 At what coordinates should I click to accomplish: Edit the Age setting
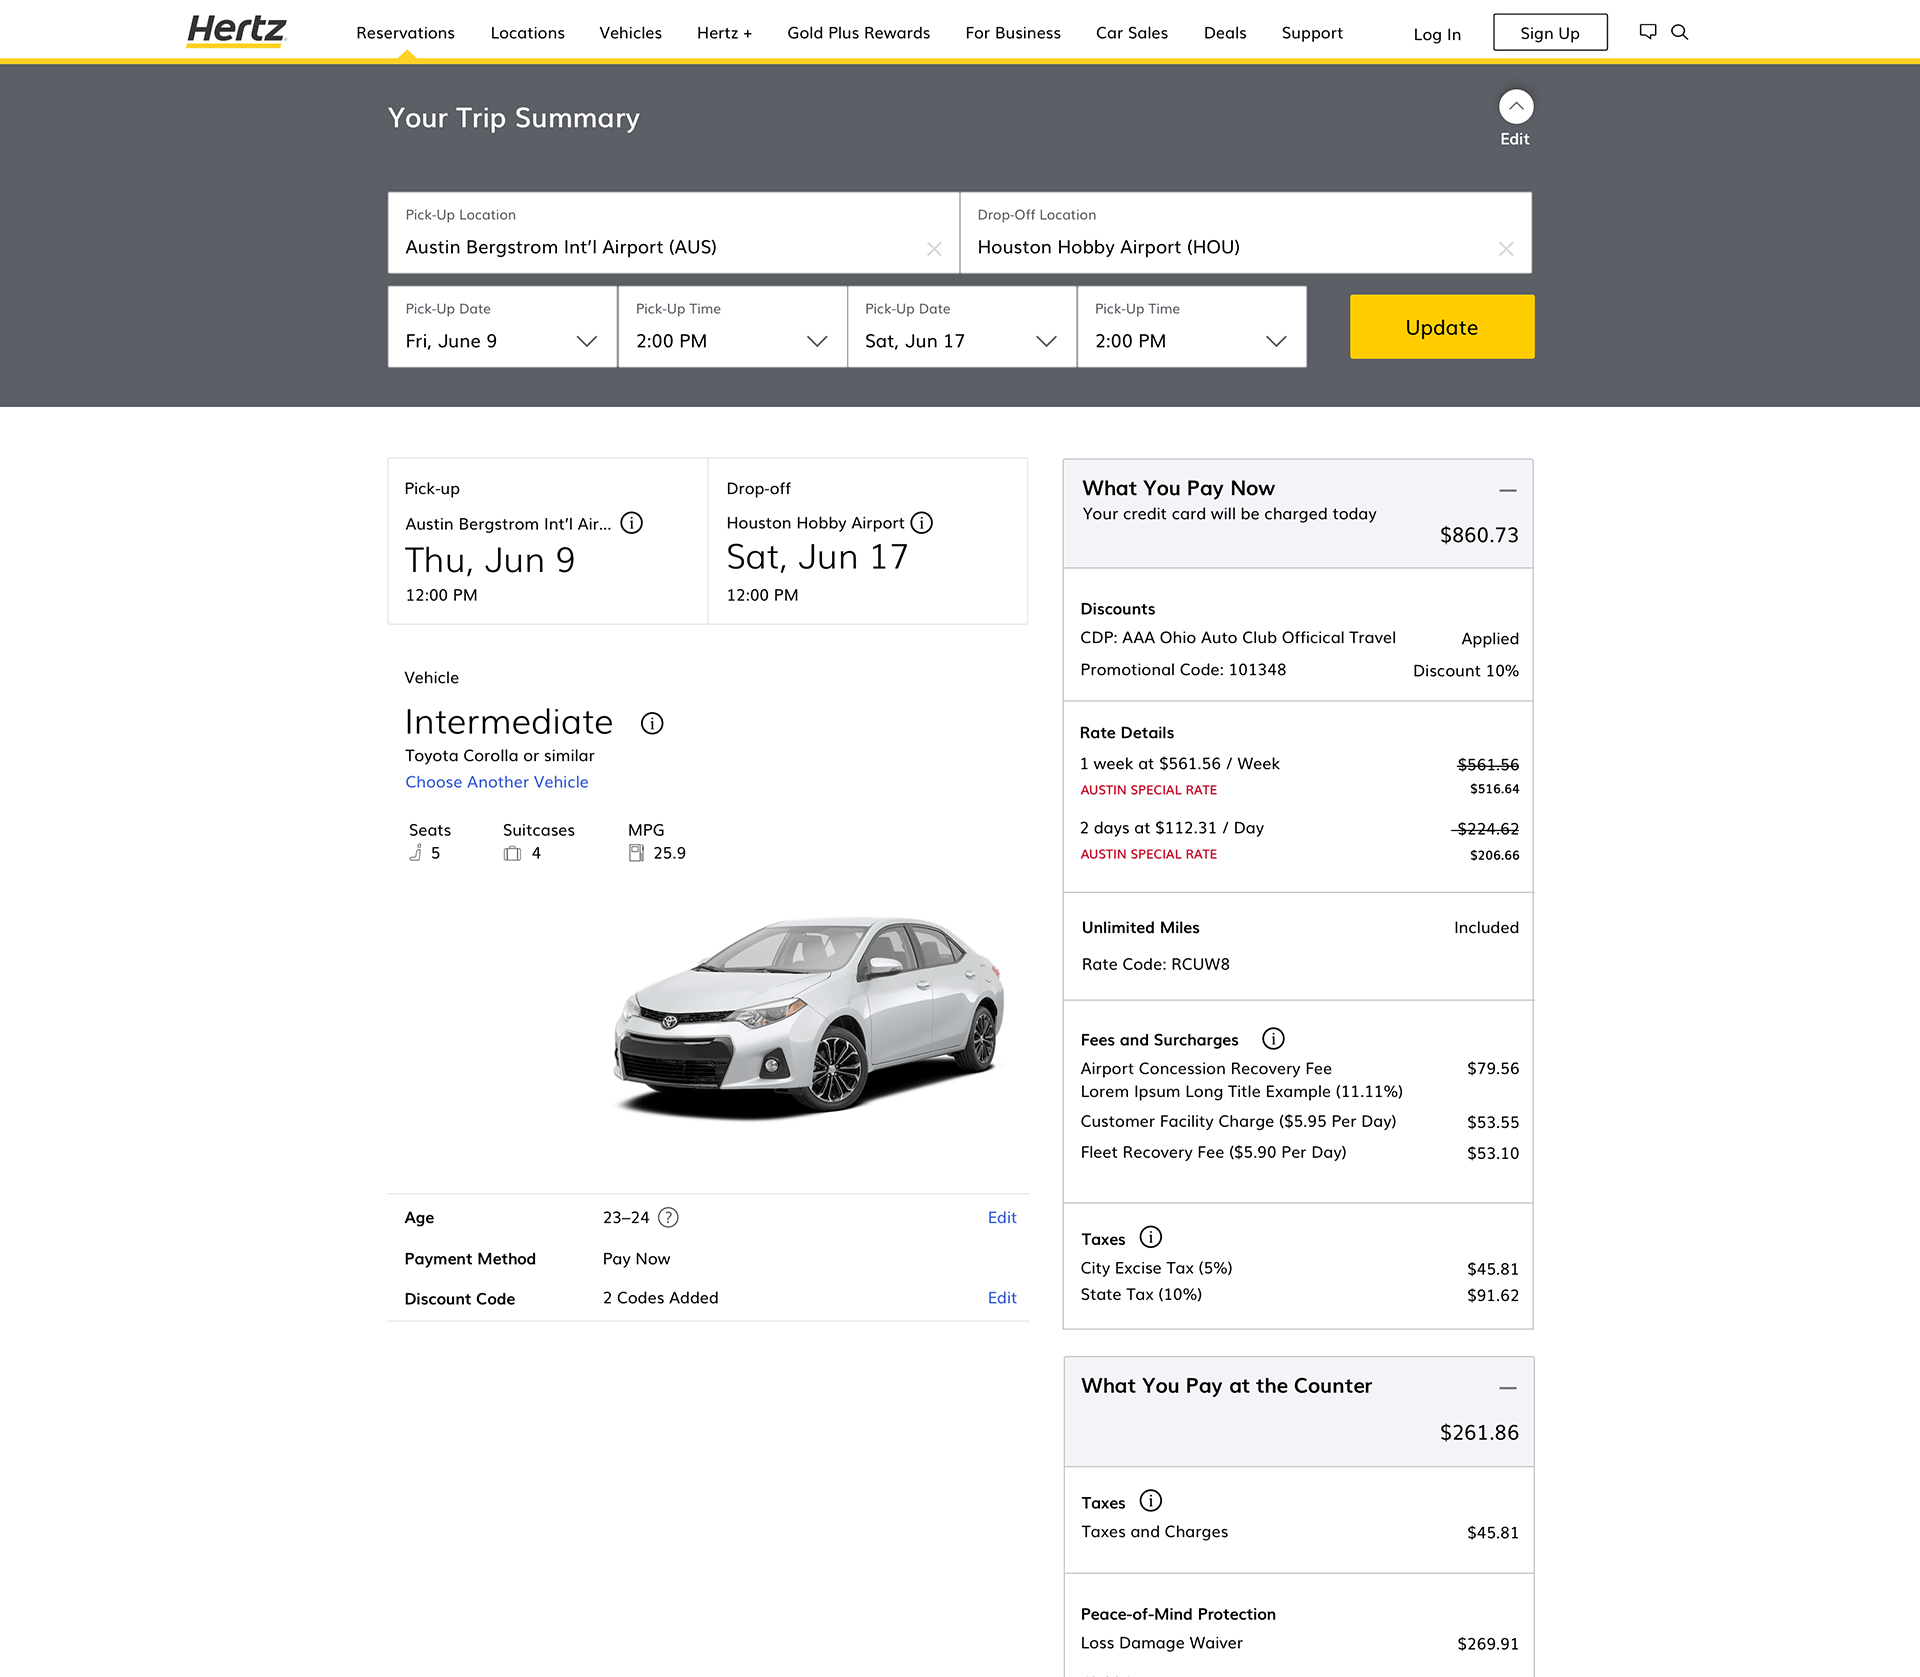(x=1002, y=1217)
